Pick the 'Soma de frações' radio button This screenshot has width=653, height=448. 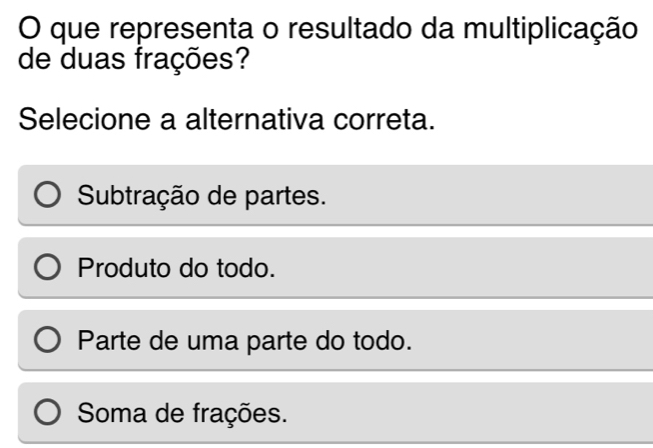coord(49,412)
